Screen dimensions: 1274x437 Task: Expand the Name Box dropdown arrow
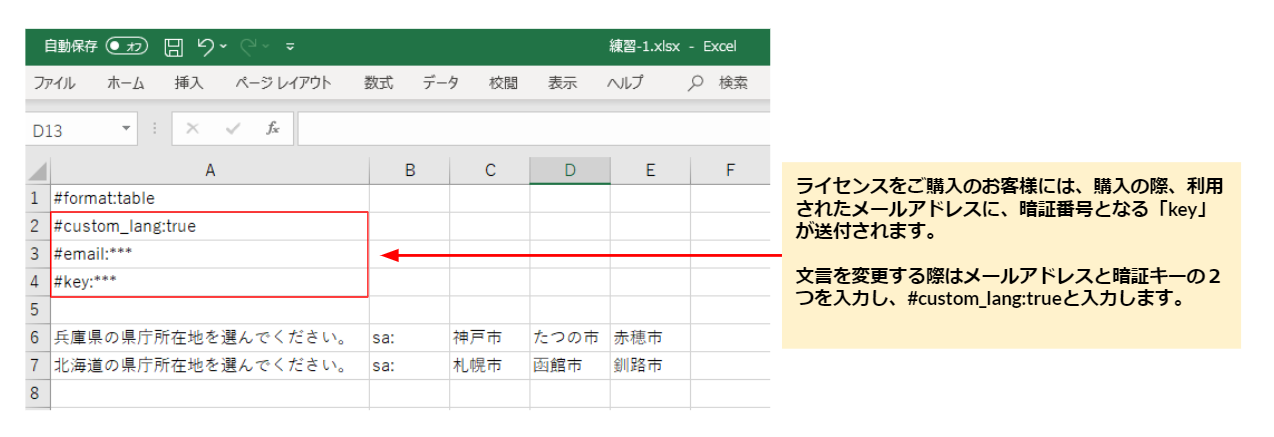[x=127, y=129]
